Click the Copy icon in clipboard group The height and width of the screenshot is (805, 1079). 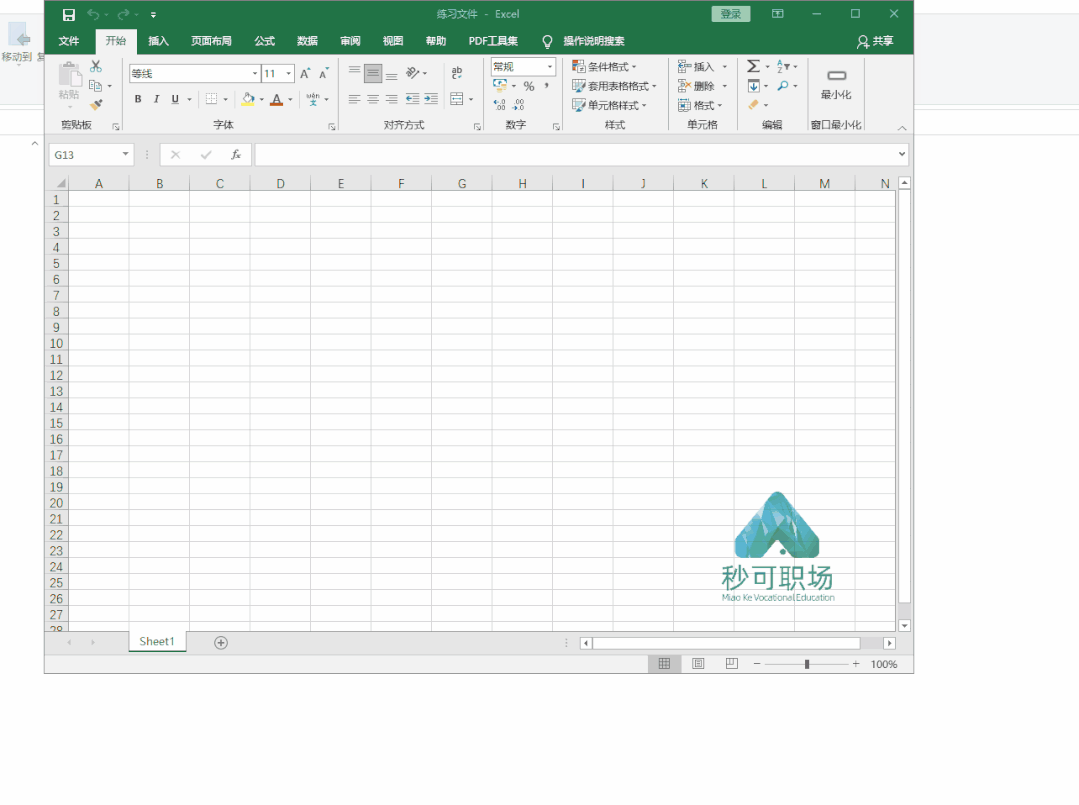tap(96, 85)
